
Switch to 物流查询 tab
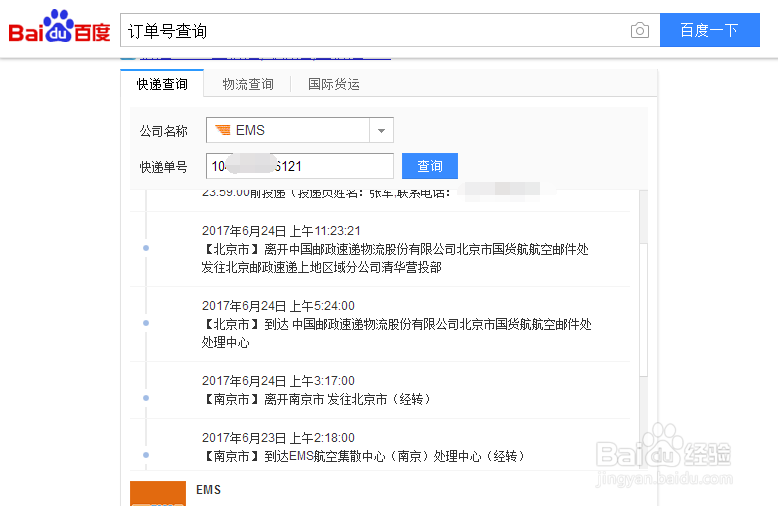[248, 84]
